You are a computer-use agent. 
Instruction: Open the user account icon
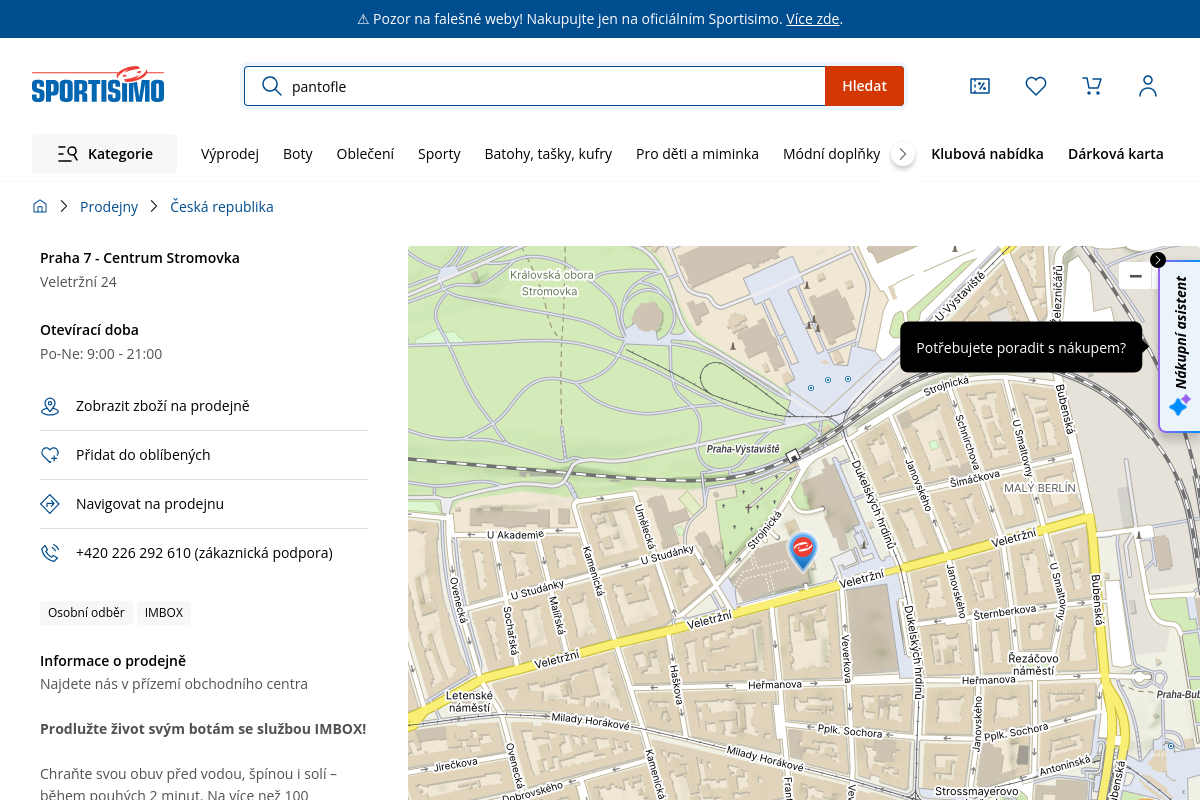pyautogui.click(x=1148, y=86)
